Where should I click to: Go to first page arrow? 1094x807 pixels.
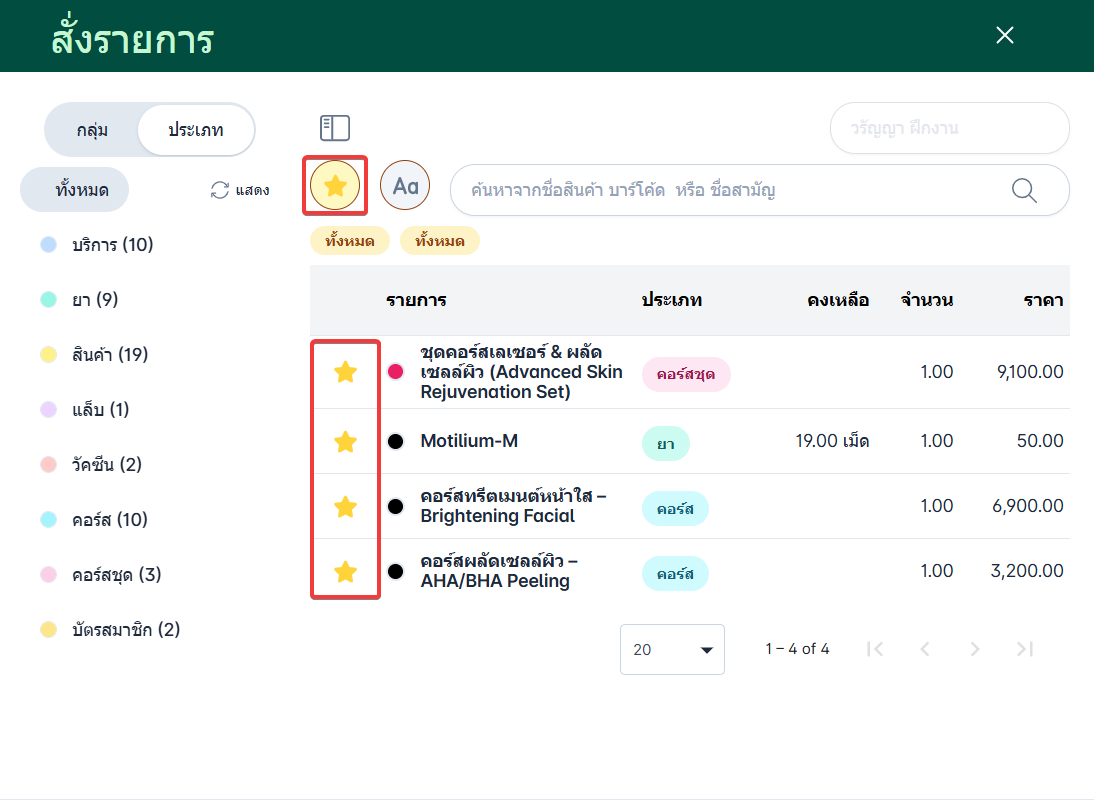tap(875, 649)
